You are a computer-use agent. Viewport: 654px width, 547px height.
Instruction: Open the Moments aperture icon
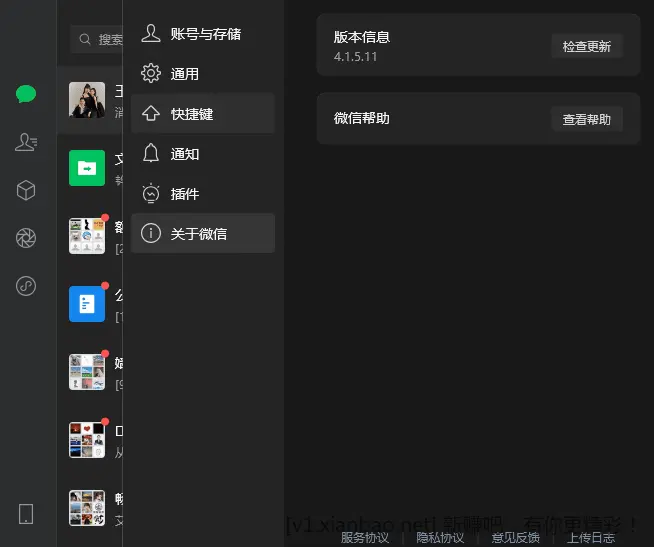(26, 238)
